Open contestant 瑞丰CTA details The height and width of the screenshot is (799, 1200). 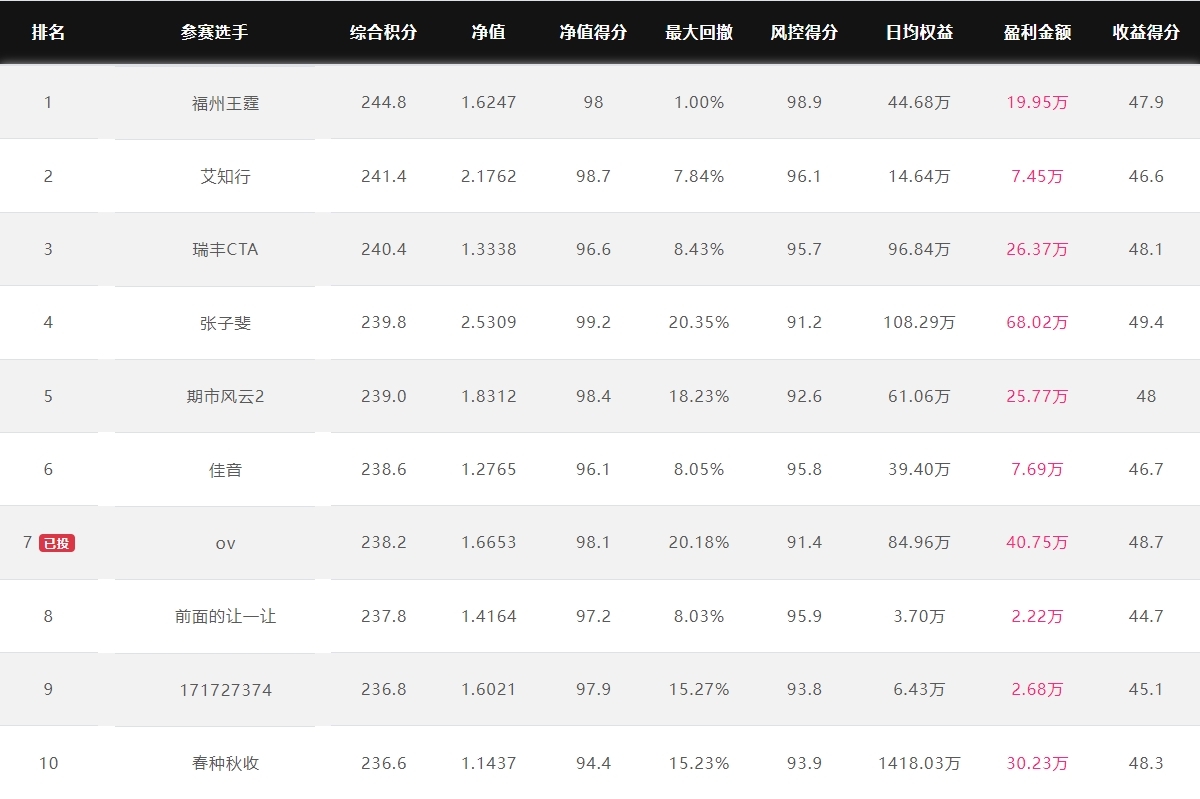pyautogui.click(x=226, y=249)
